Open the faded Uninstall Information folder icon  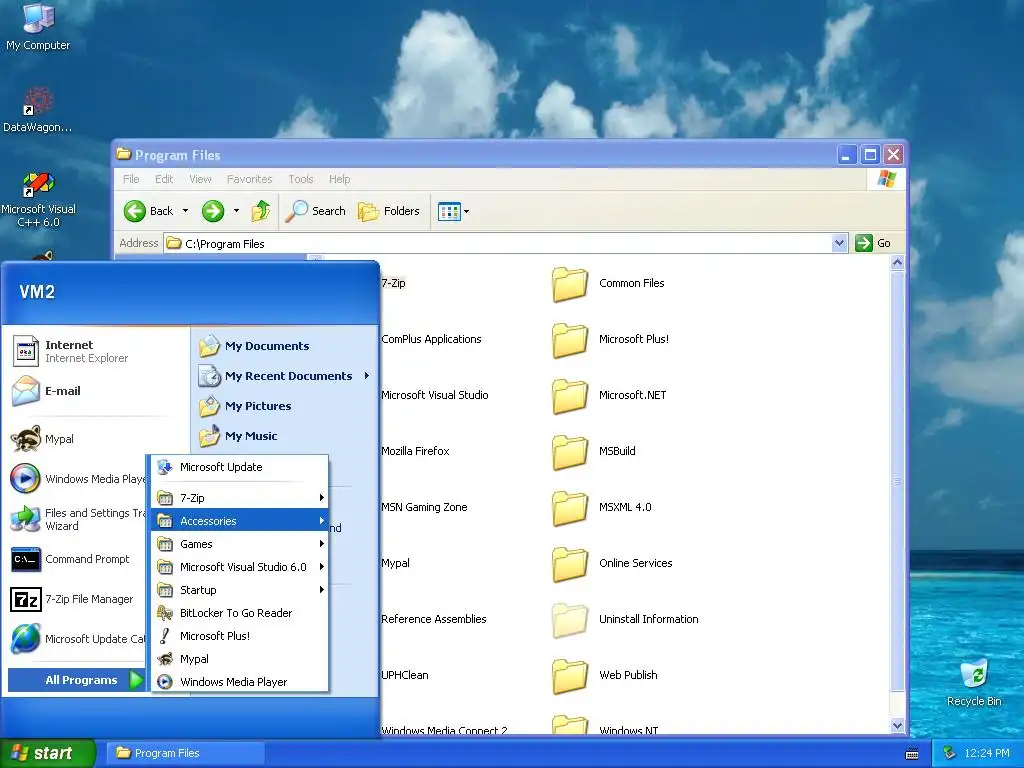coord(569,620)
